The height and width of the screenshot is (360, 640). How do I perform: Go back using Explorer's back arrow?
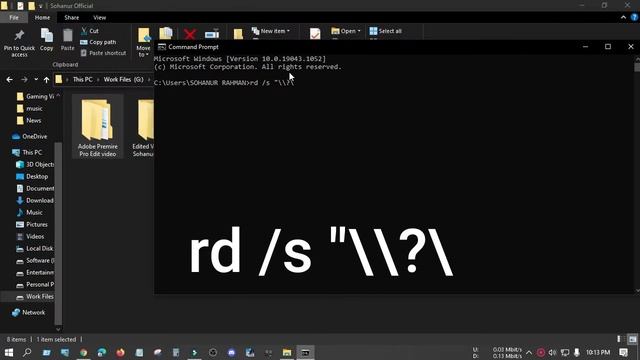(9, 80)
